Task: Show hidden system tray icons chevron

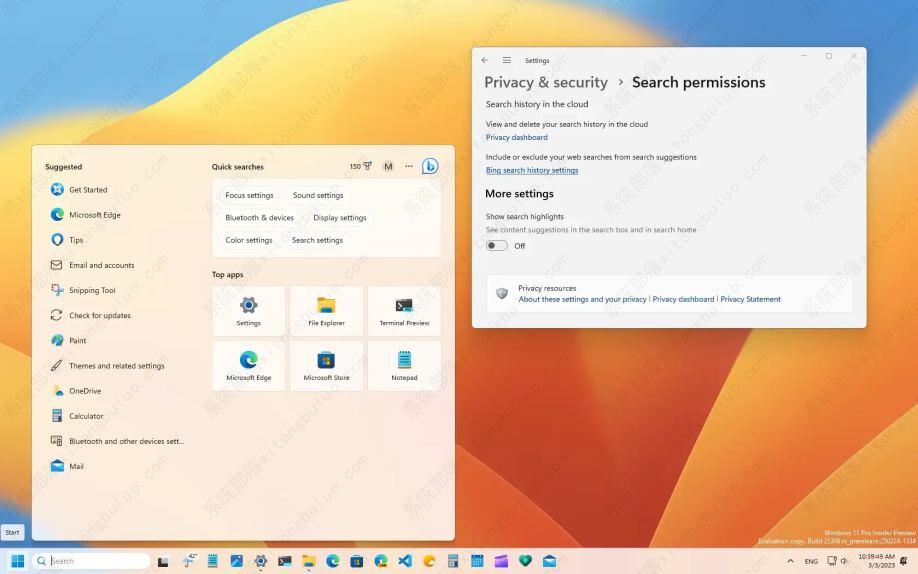Action: (x=791, y=561)
